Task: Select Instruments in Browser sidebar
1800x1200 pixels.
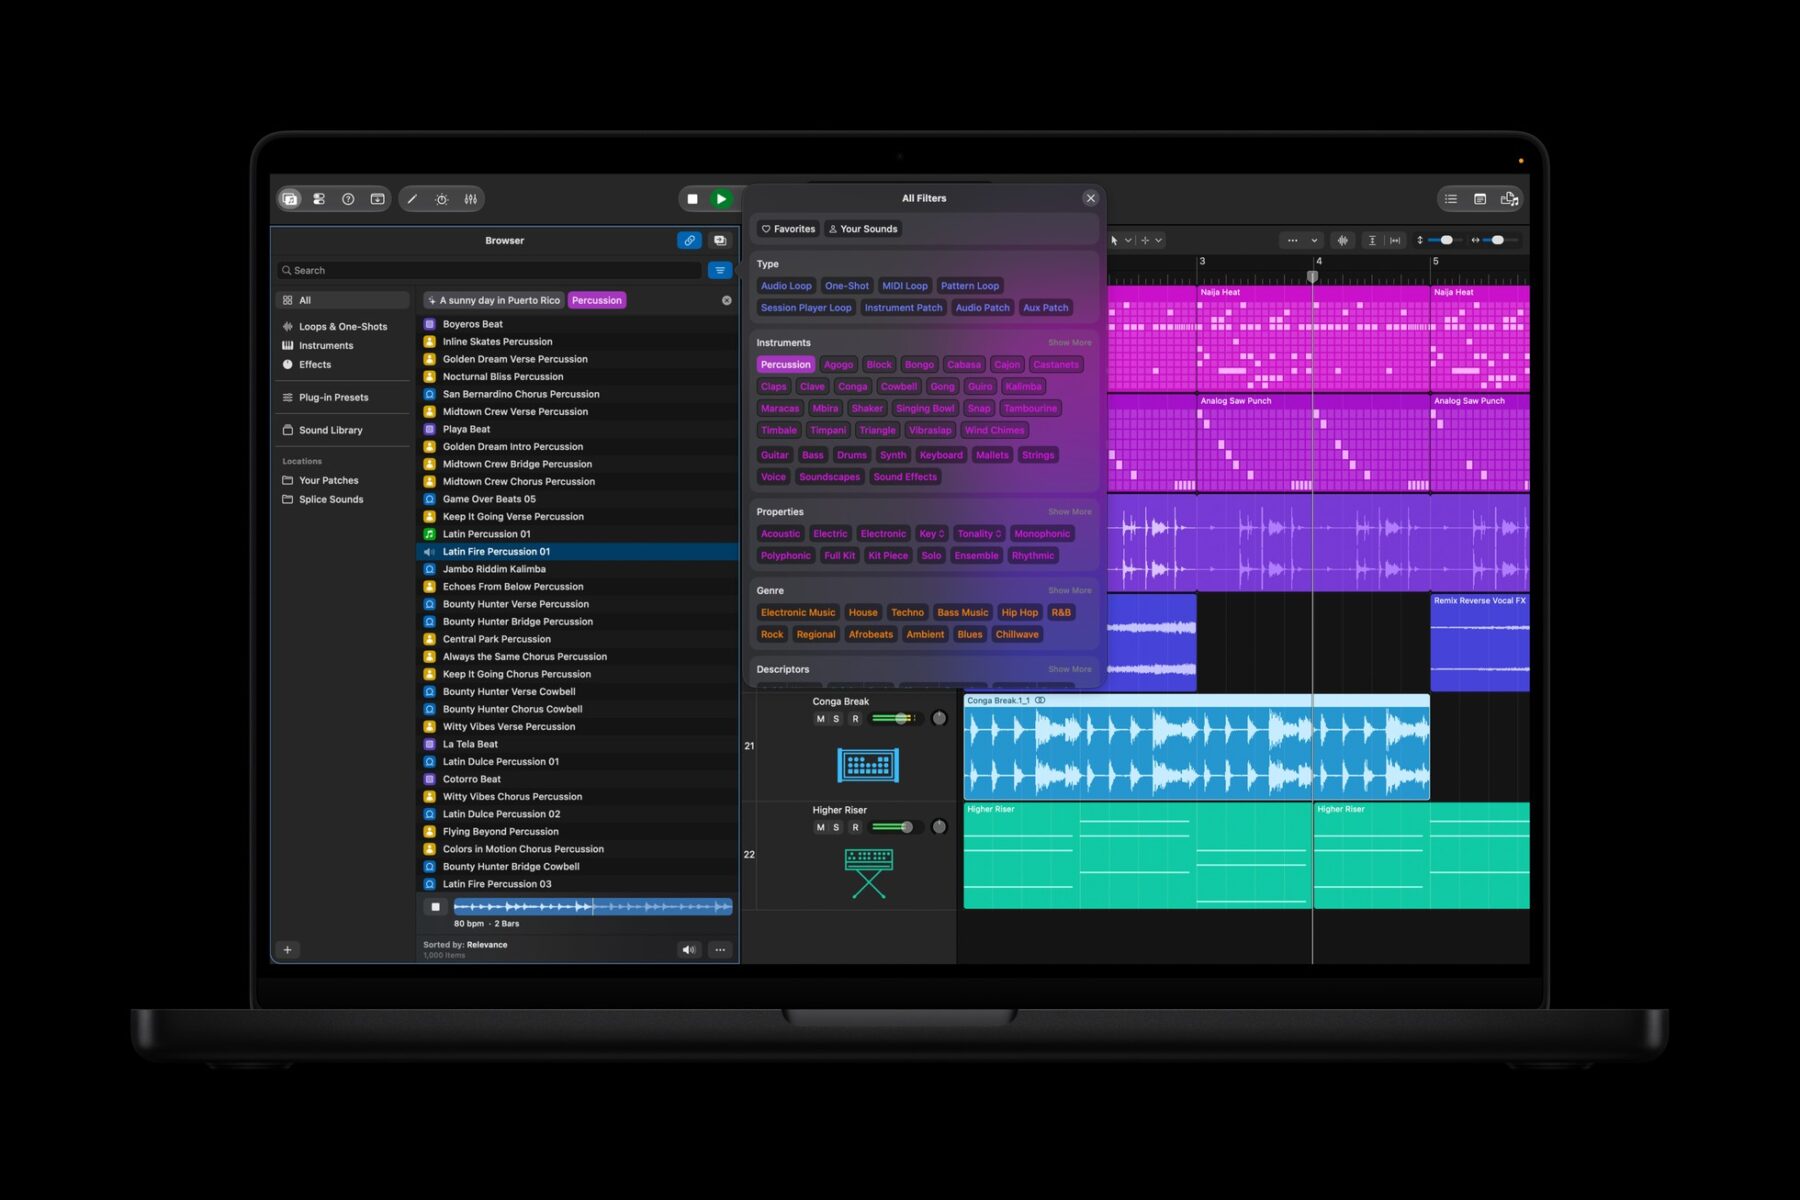Action: (x=325, y=346)
